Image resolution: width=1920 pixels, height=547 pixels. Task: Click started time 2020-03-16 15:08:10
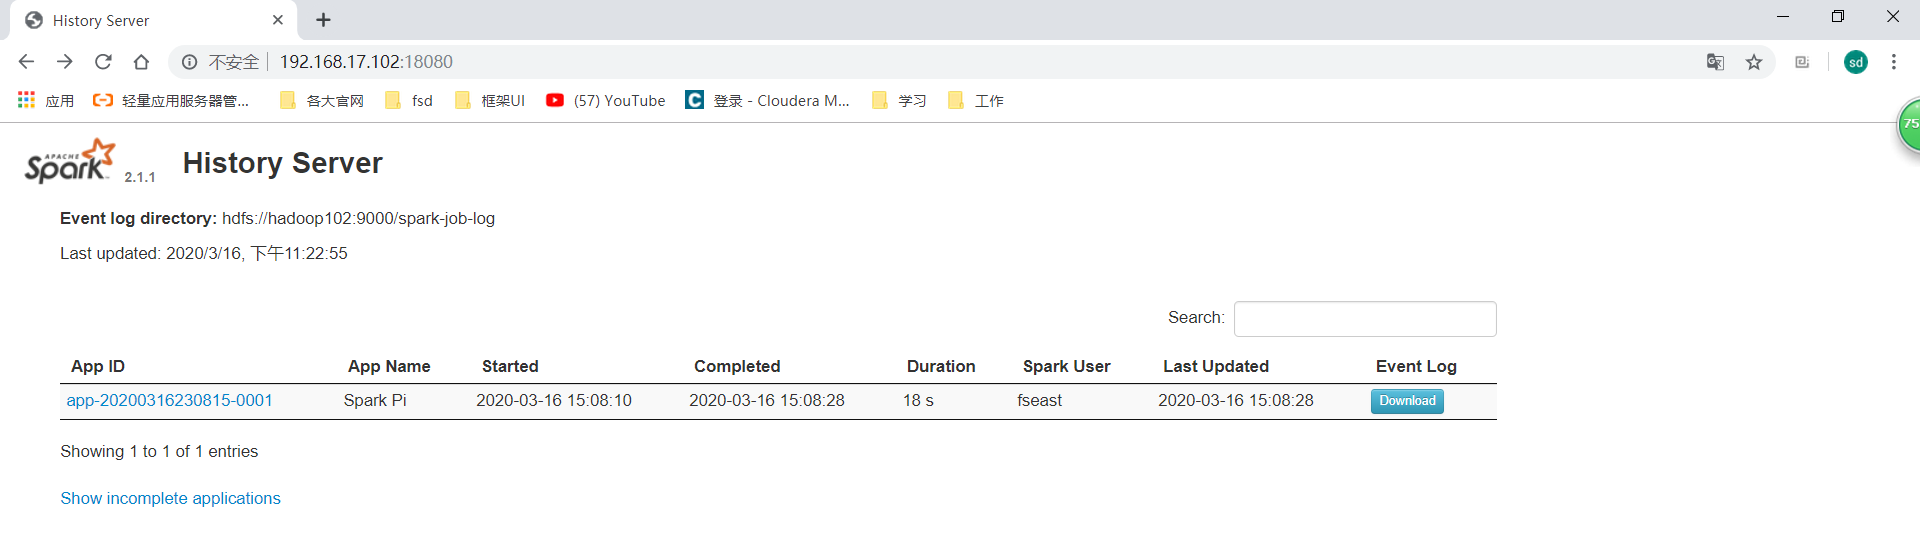pos(554,400)
